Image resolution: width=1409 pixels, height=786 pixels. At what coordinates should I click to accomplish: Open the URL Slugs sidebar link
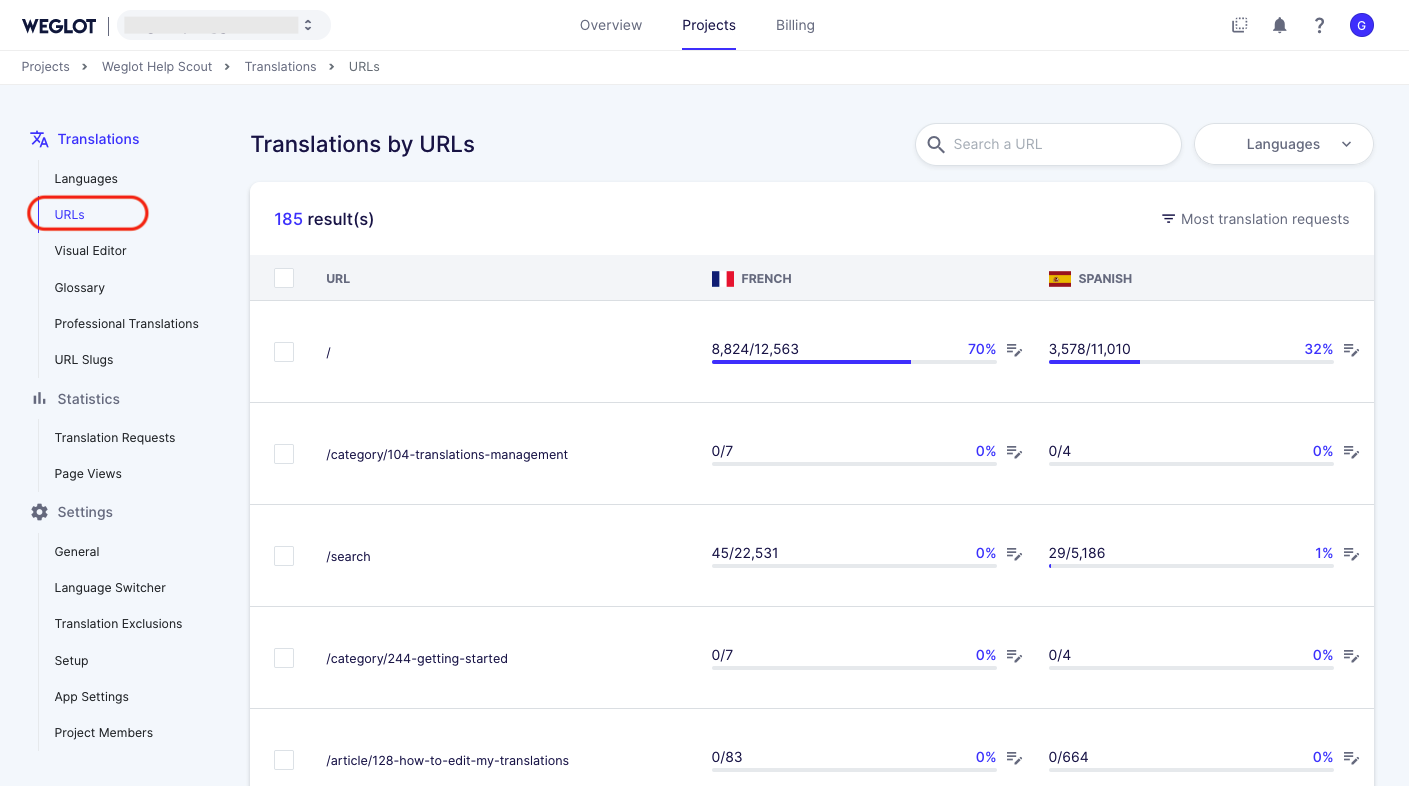tap(83, 359)
